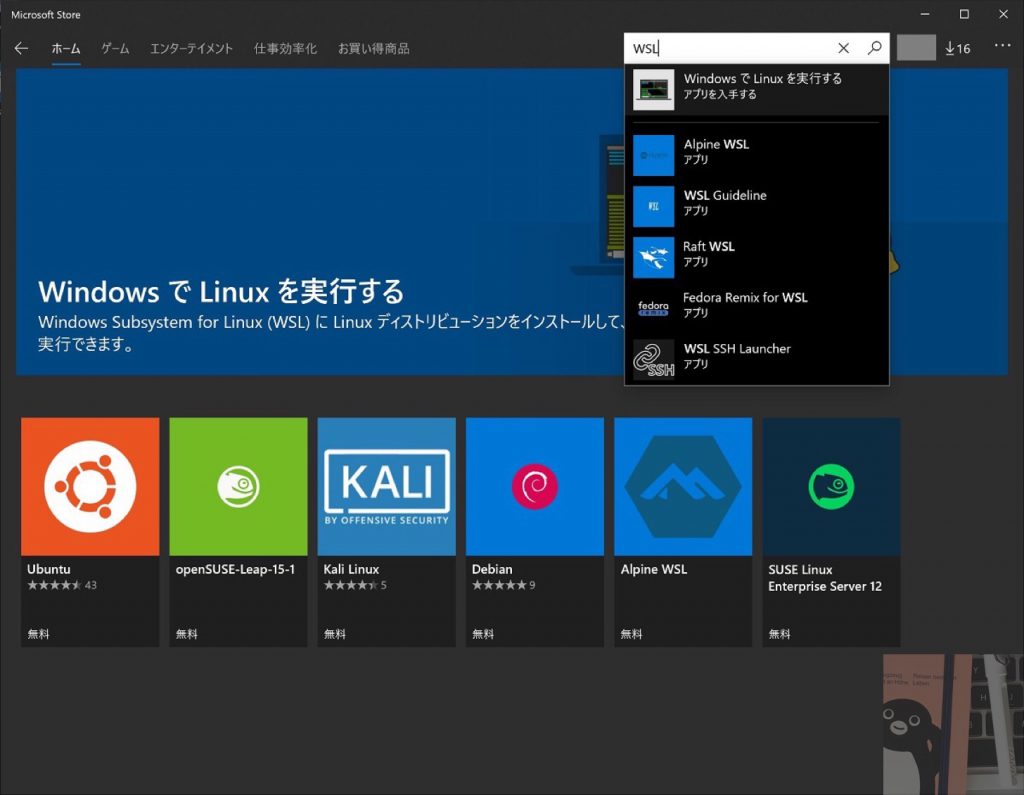
Task: Click the SUSE Linux Enterprise Server 12 title
Action: point(825,577)
